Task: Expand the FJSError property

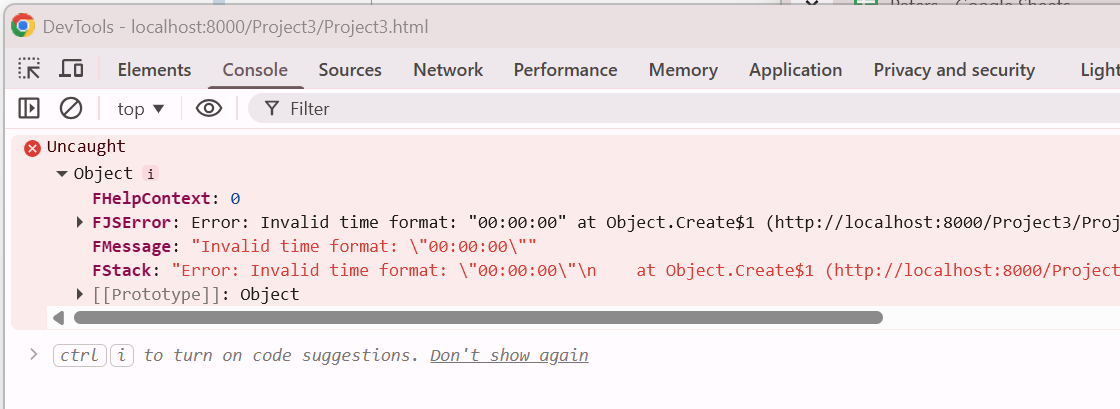Action: point(80,222)
